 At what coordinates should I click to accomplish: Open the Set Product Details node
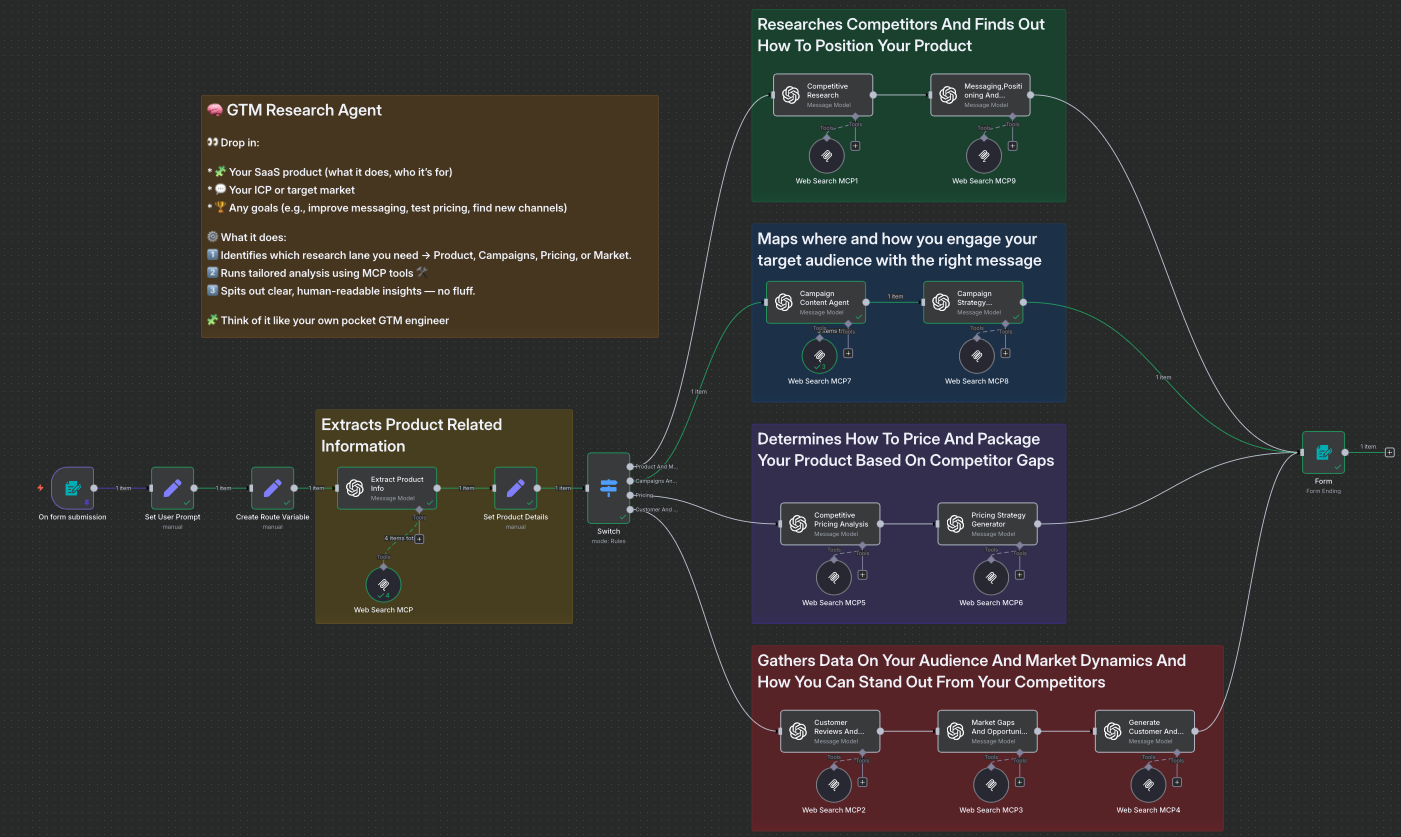pos(516,488)
